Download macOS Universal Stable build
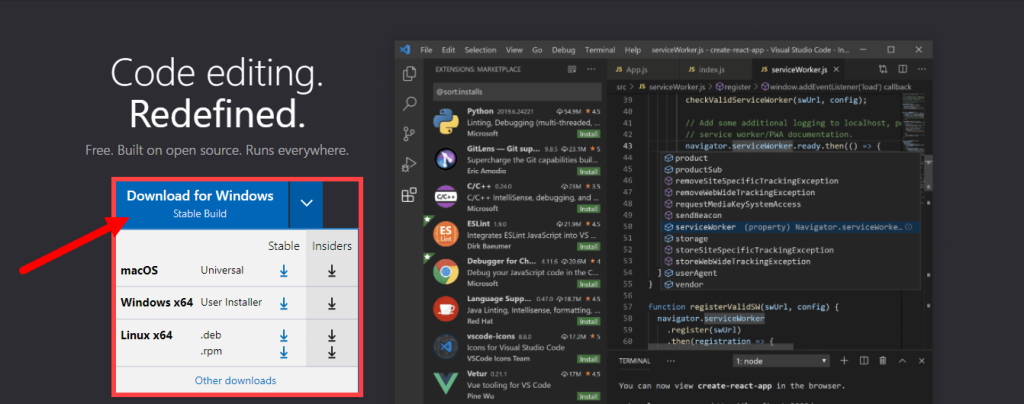This screenshot has width=1024, height=404. pyautogui.click(x=283, y=270)
